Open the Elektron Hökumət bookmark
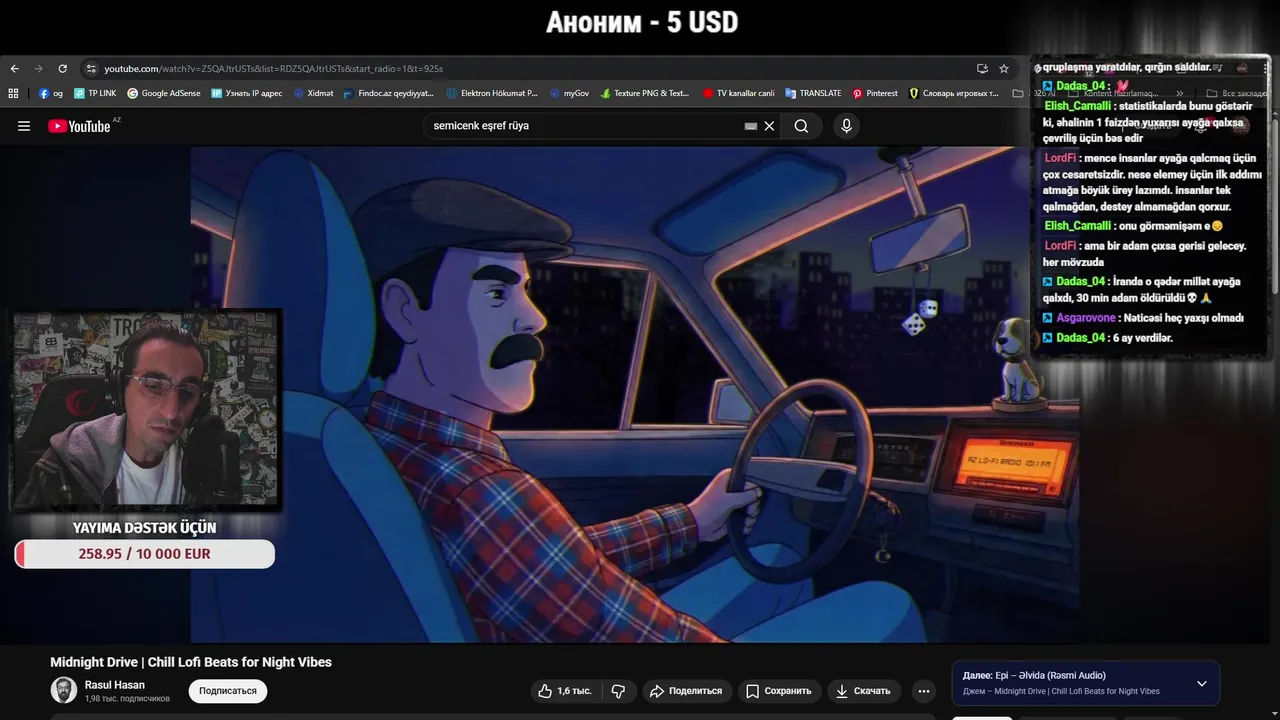The width and height of the screenshot is (1280, 720). click(x=492, y=93)
